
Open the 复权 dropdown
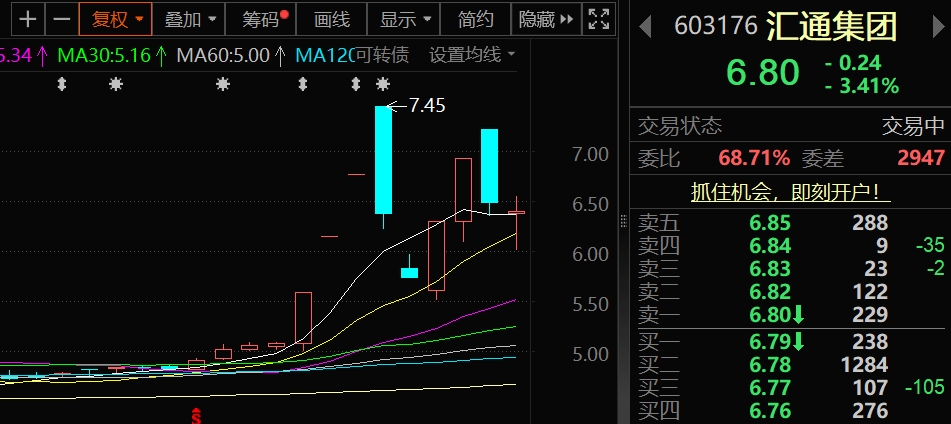pyautogui.click(x=116, y=18)
